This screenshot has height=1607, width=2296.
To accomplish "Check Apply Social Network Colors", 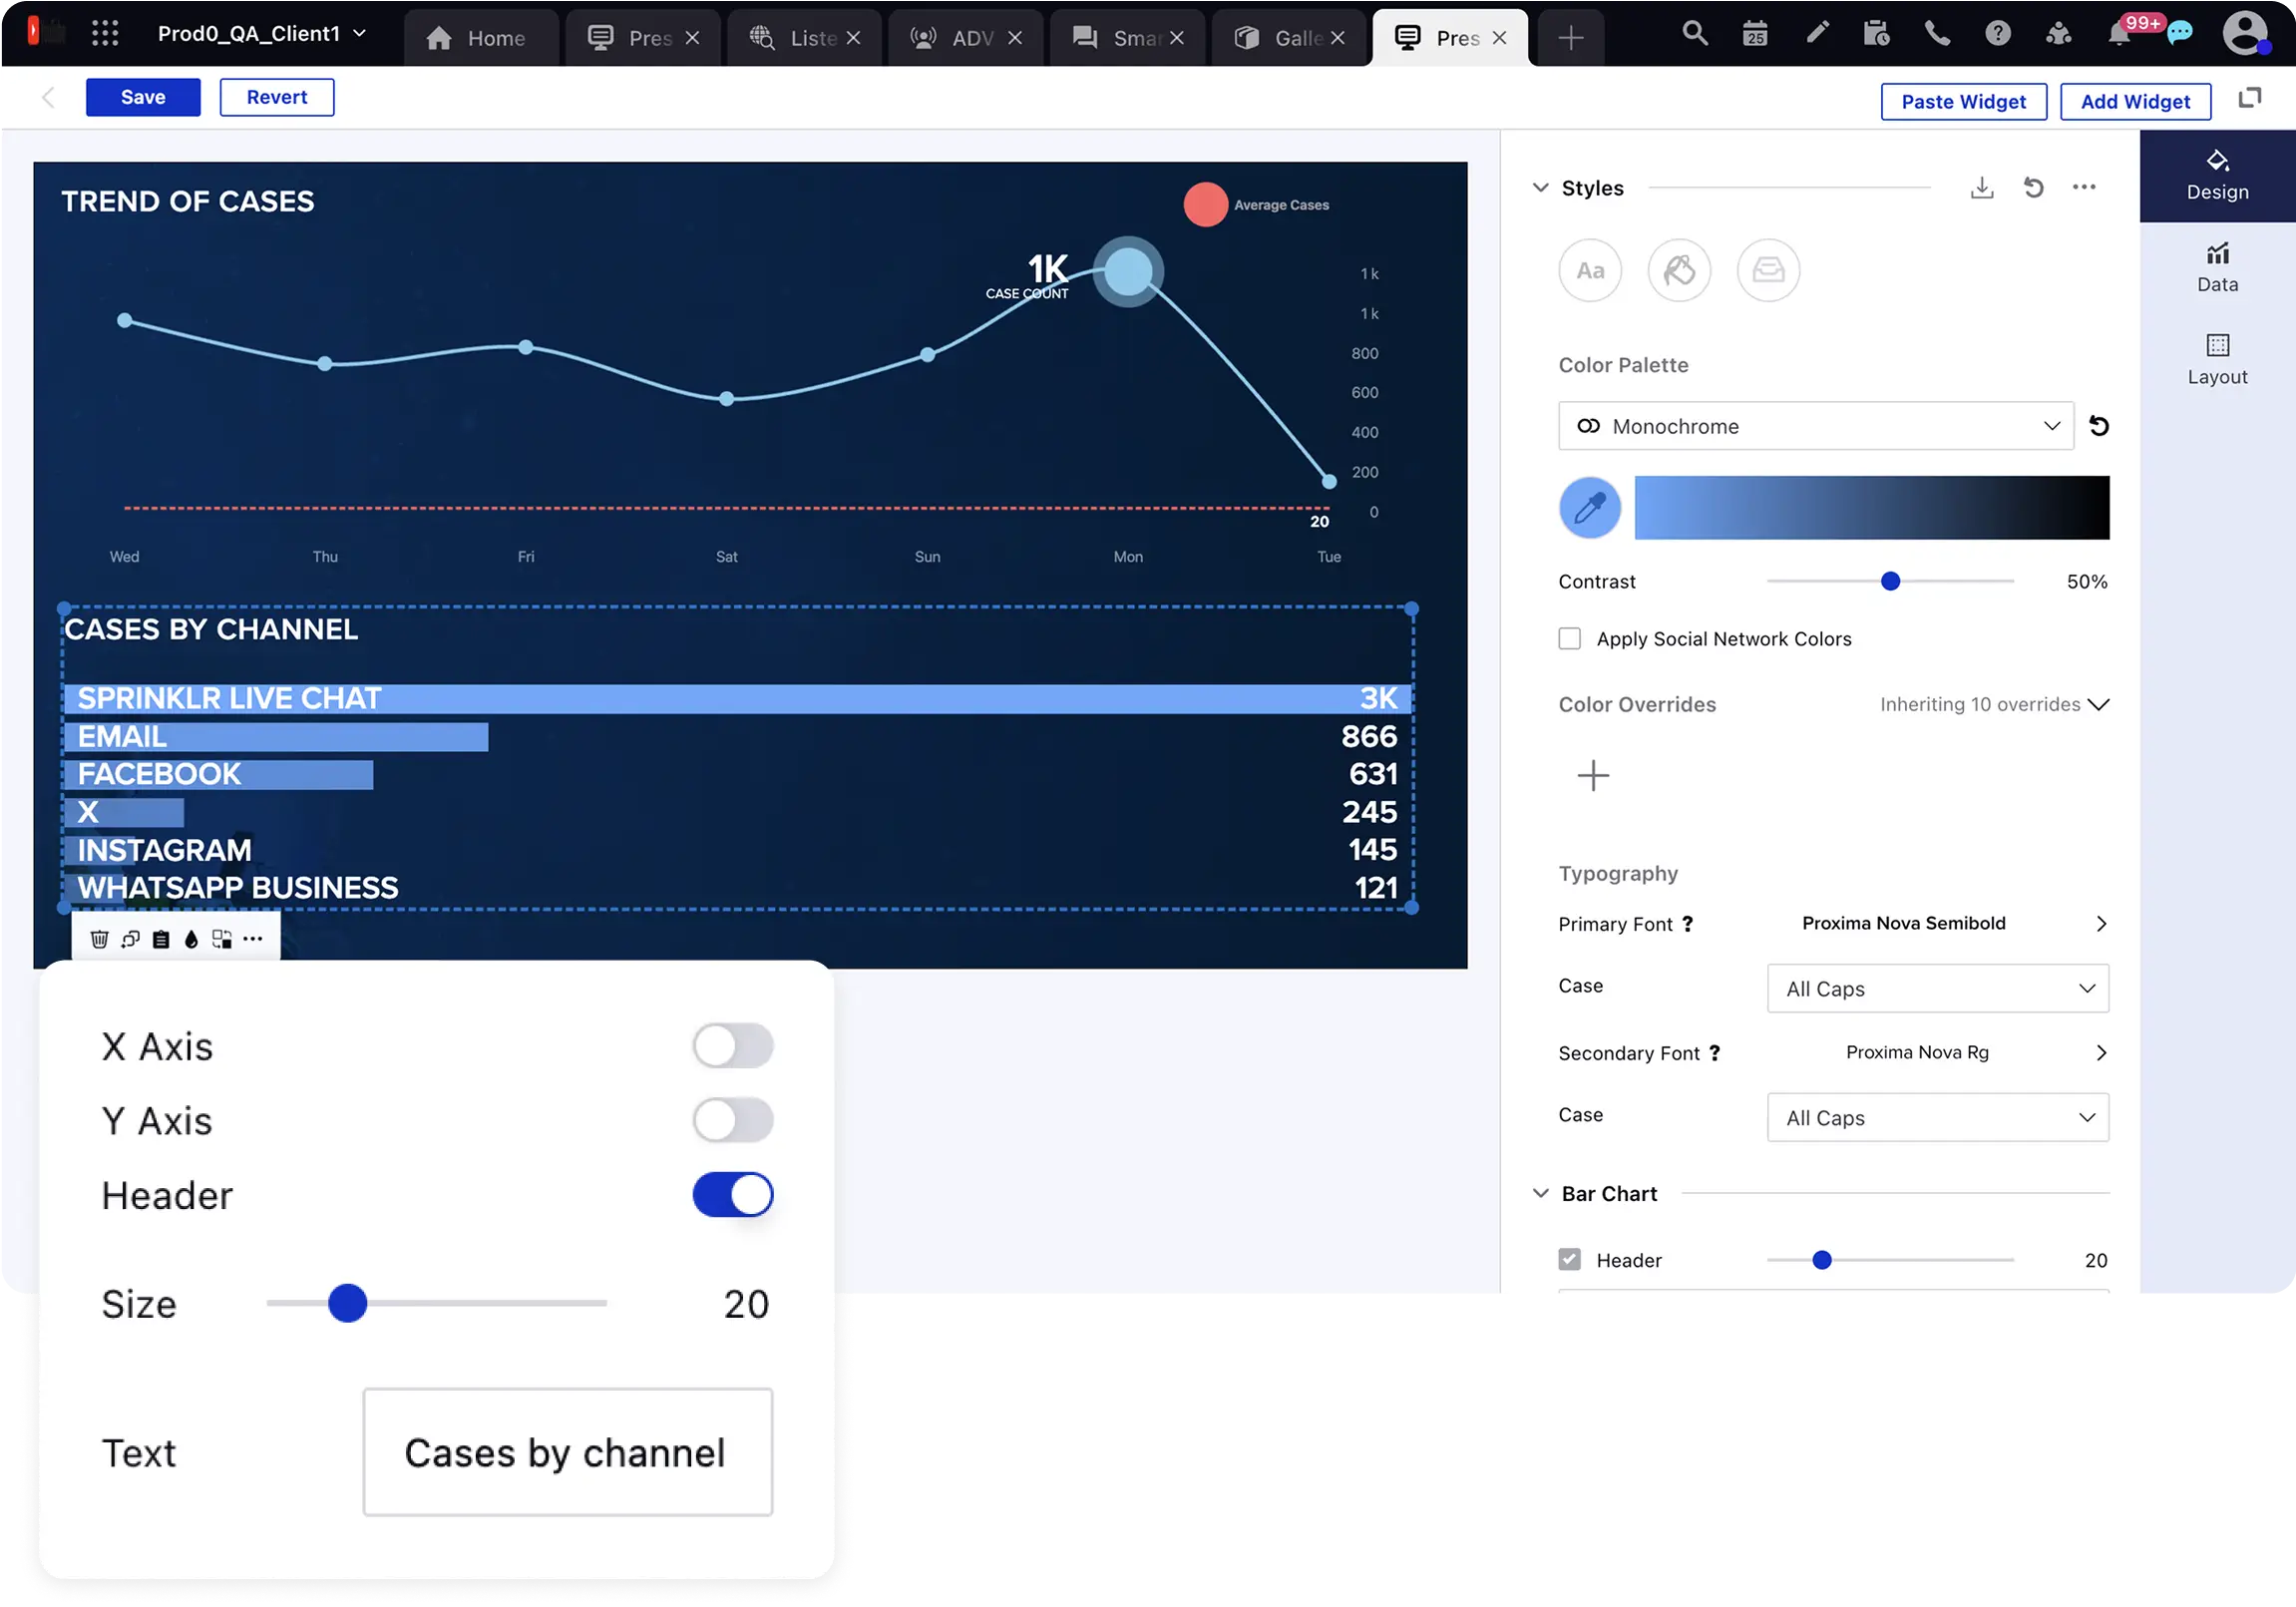I will click(x=1569, y=639).
